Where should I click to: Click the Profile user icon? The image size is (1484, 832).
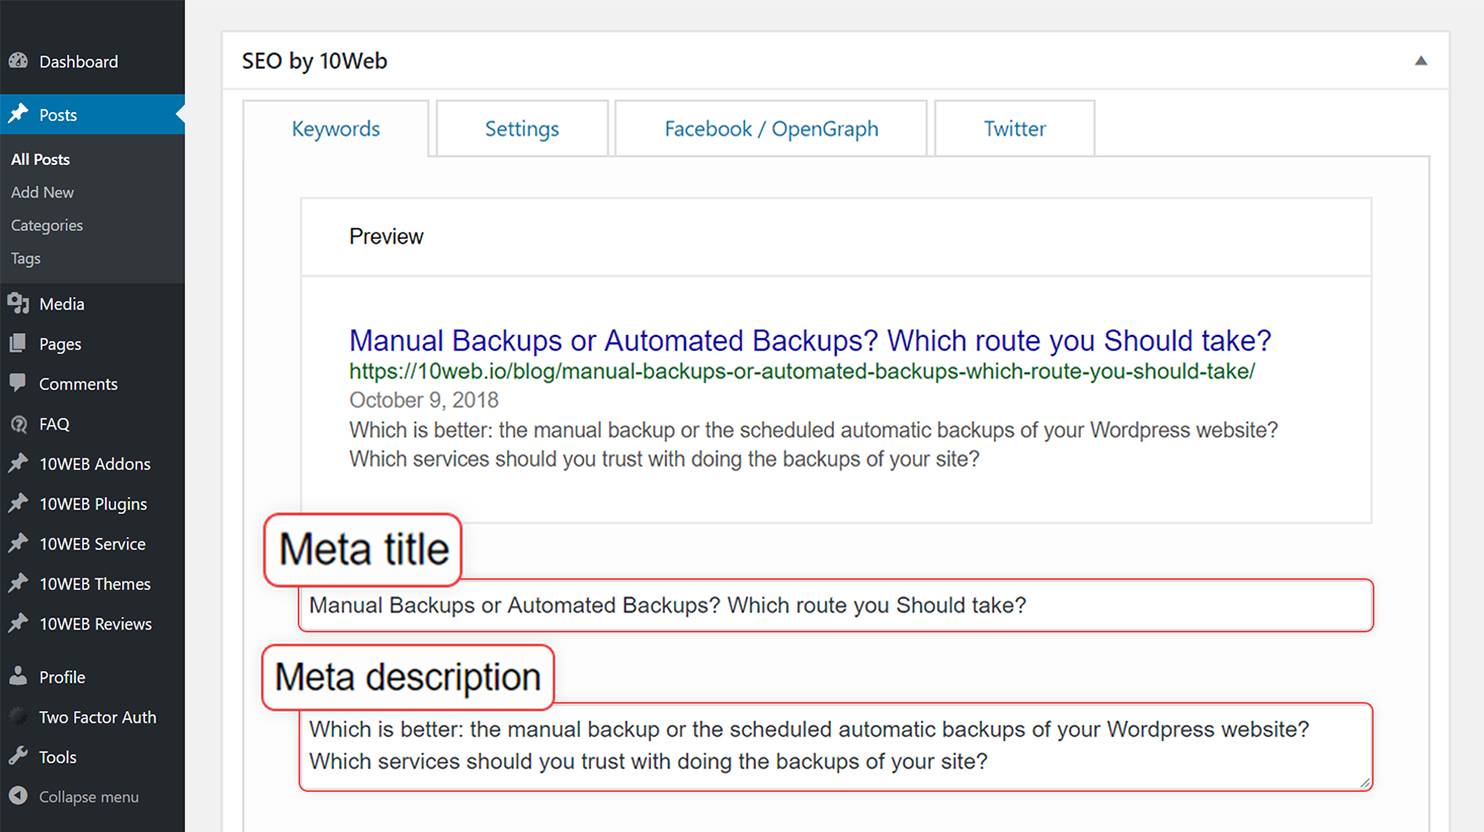(18, 676)
